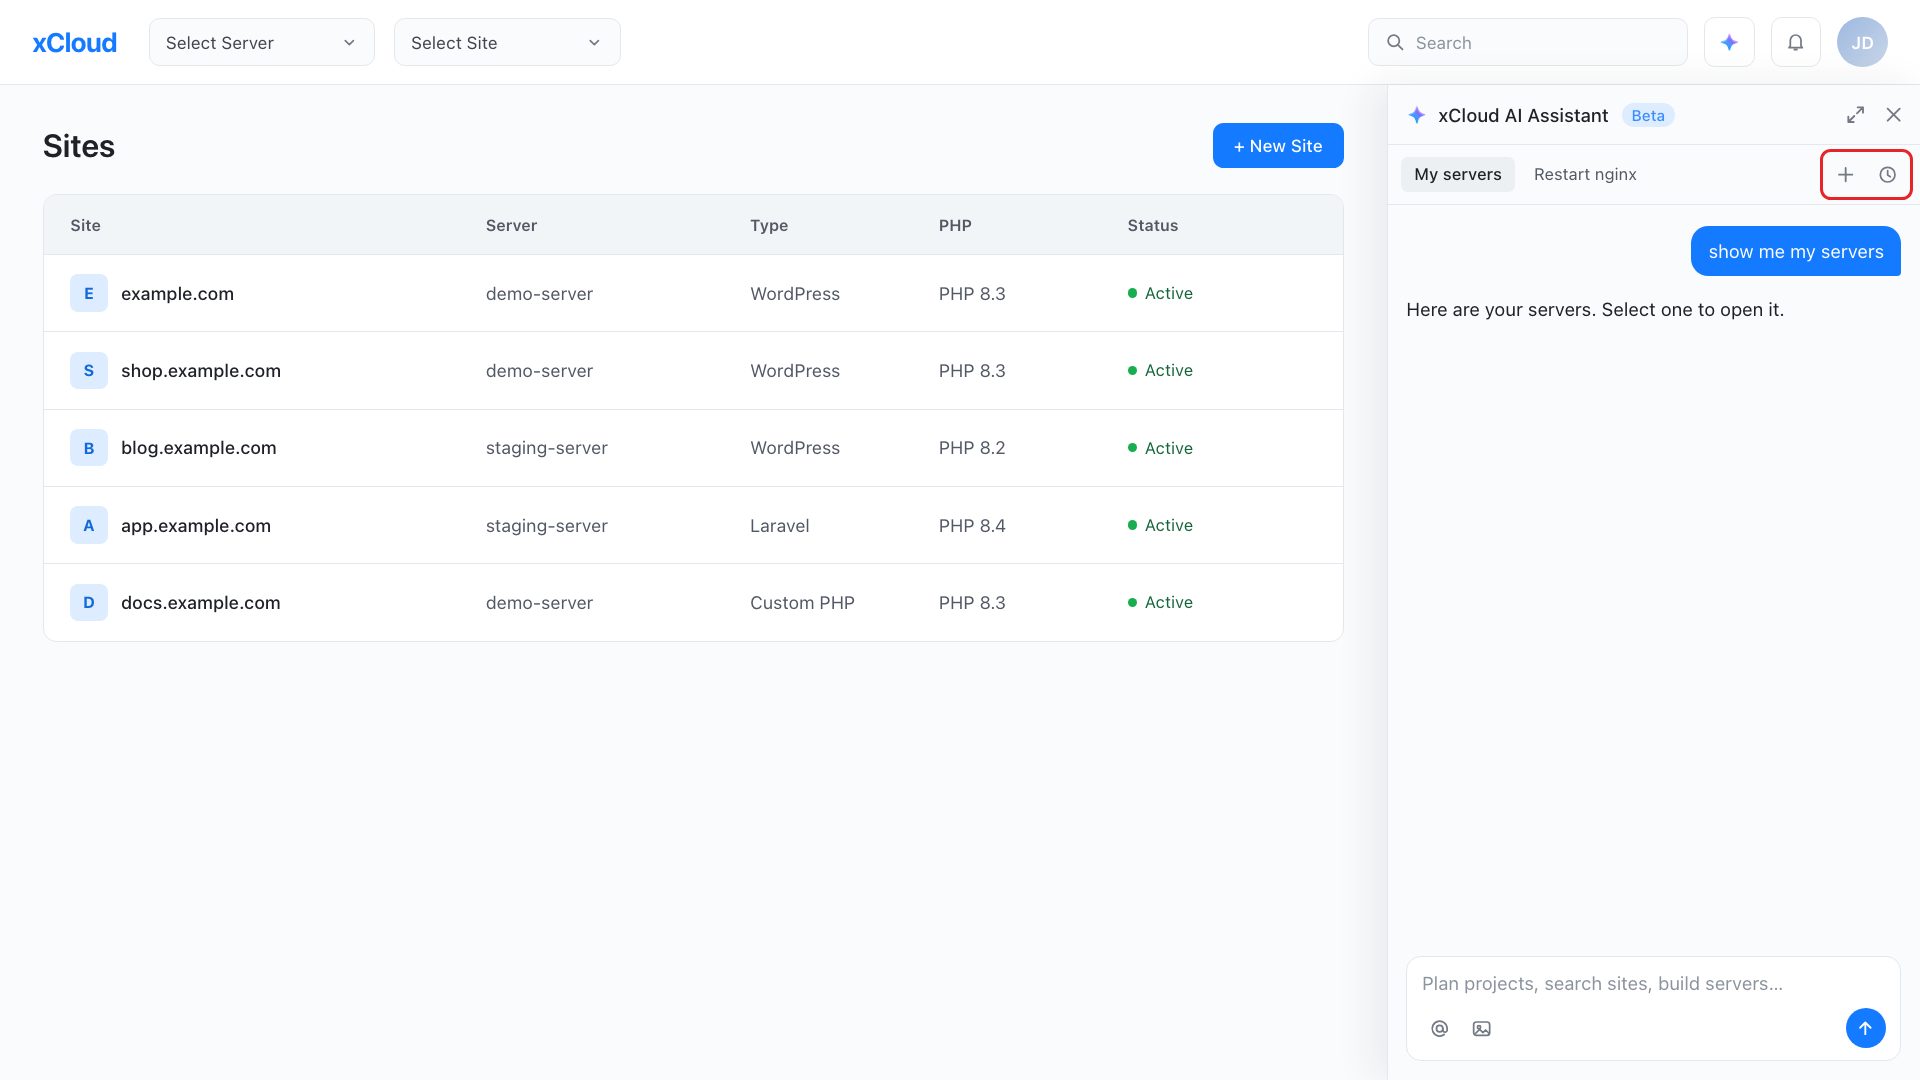
Task: Switch to My servers chat tab
Action: (x=1457, y=174)
